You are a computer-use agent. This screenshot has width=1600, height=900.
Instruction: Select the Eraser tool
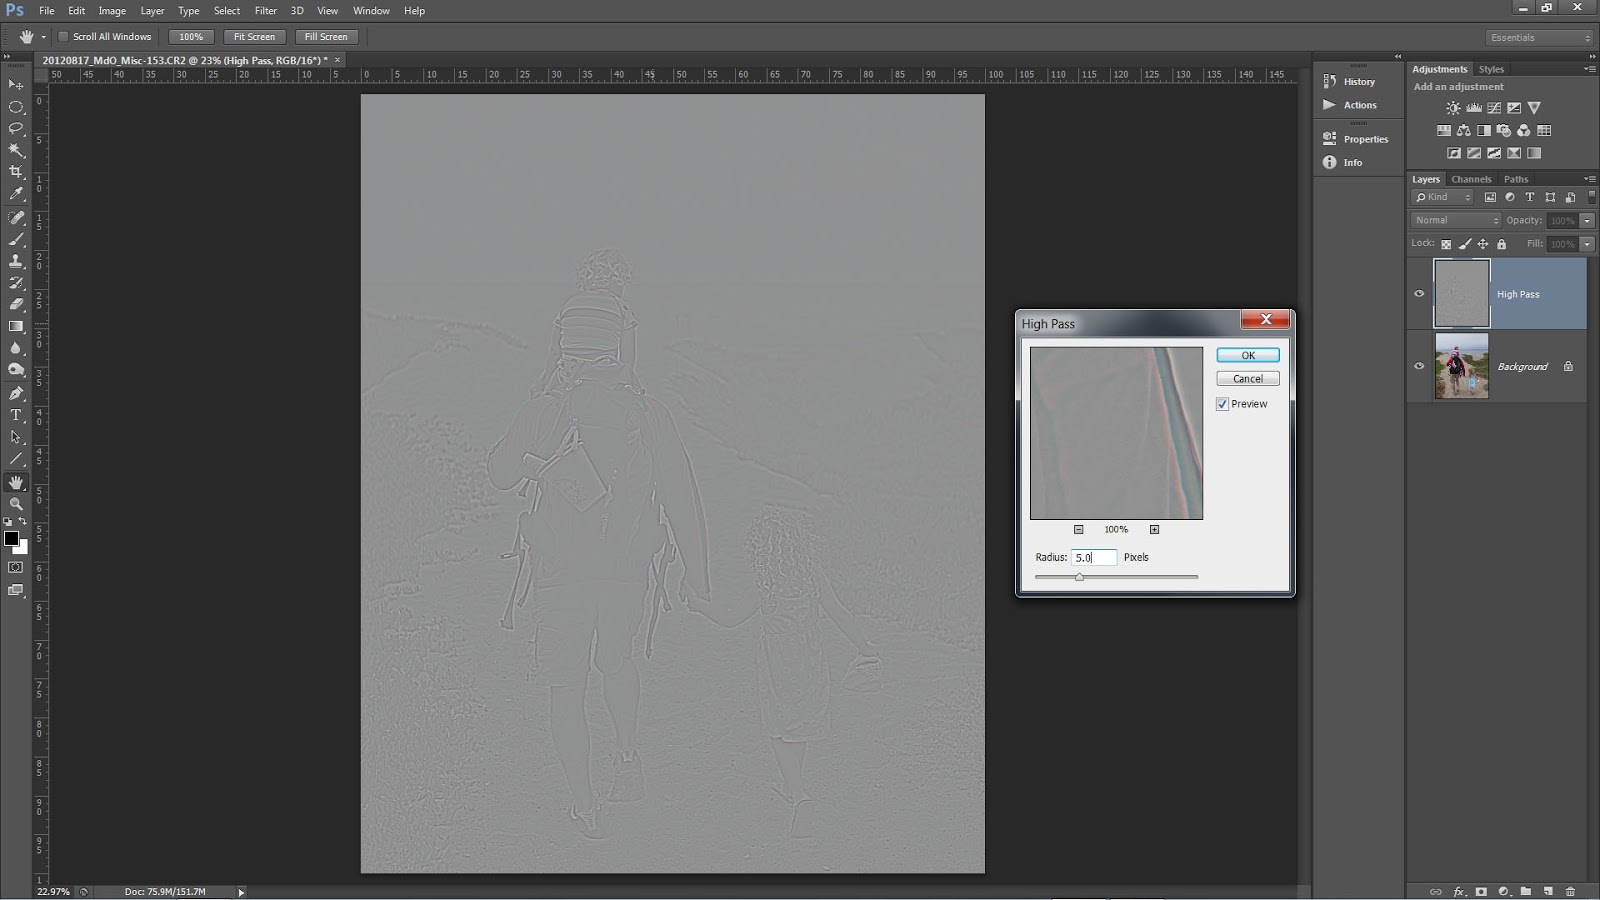click(x=16, y=304)
